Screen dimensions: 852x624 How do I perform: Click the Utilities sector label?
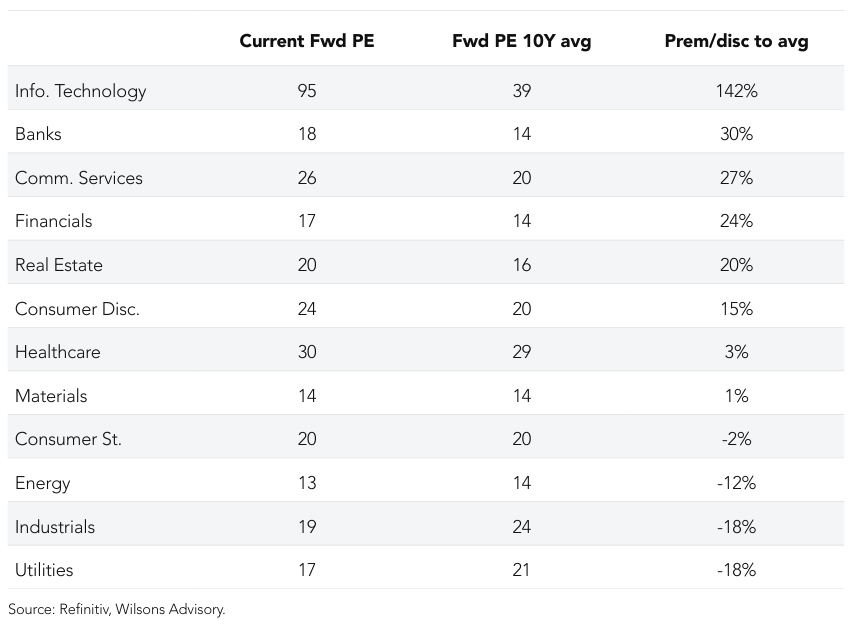(44, 570)
